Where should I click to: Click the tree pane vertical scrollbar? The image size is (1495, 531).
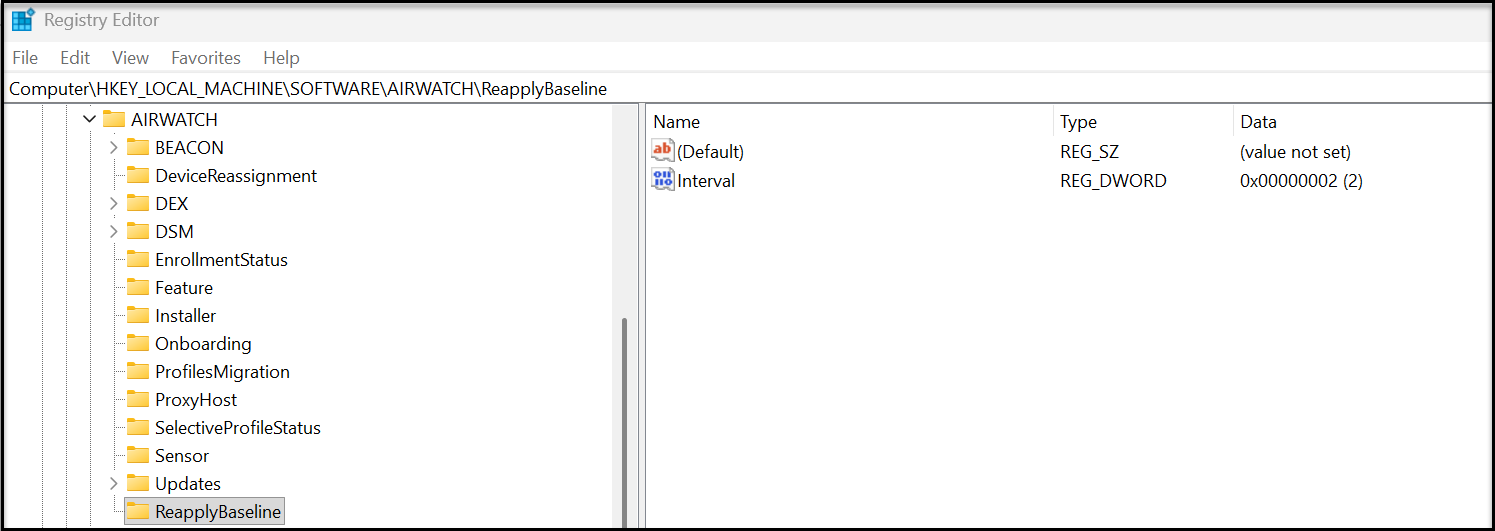click(x=624, y=420)
